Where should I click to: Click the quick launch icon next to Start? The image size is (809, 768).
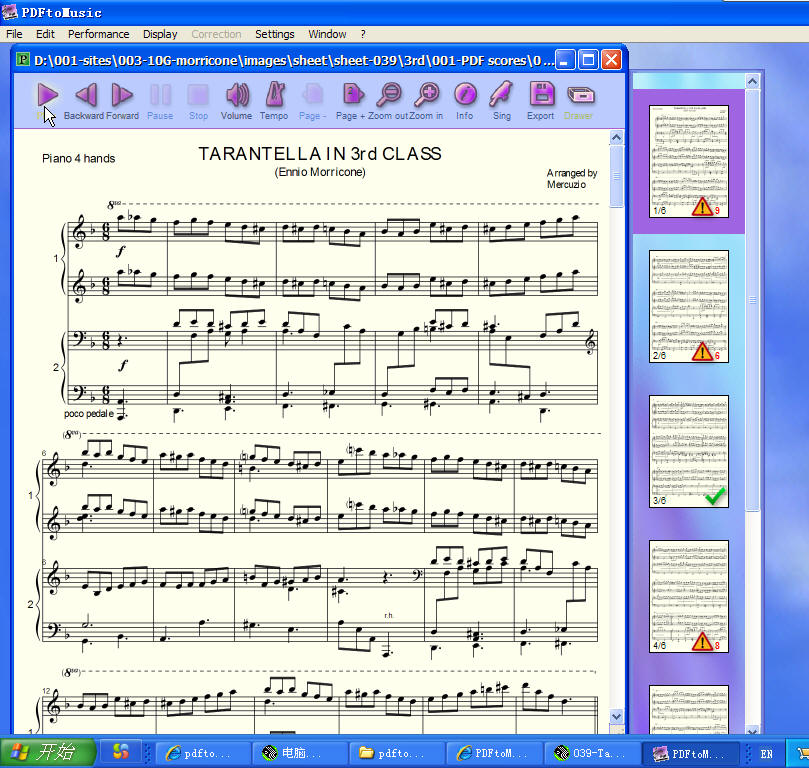click(121, 751)
